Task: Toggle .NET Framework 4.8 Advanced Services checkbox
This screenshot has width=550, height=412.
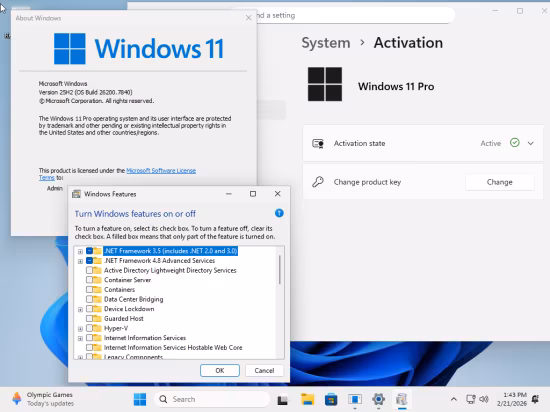Action: point(89,261)
